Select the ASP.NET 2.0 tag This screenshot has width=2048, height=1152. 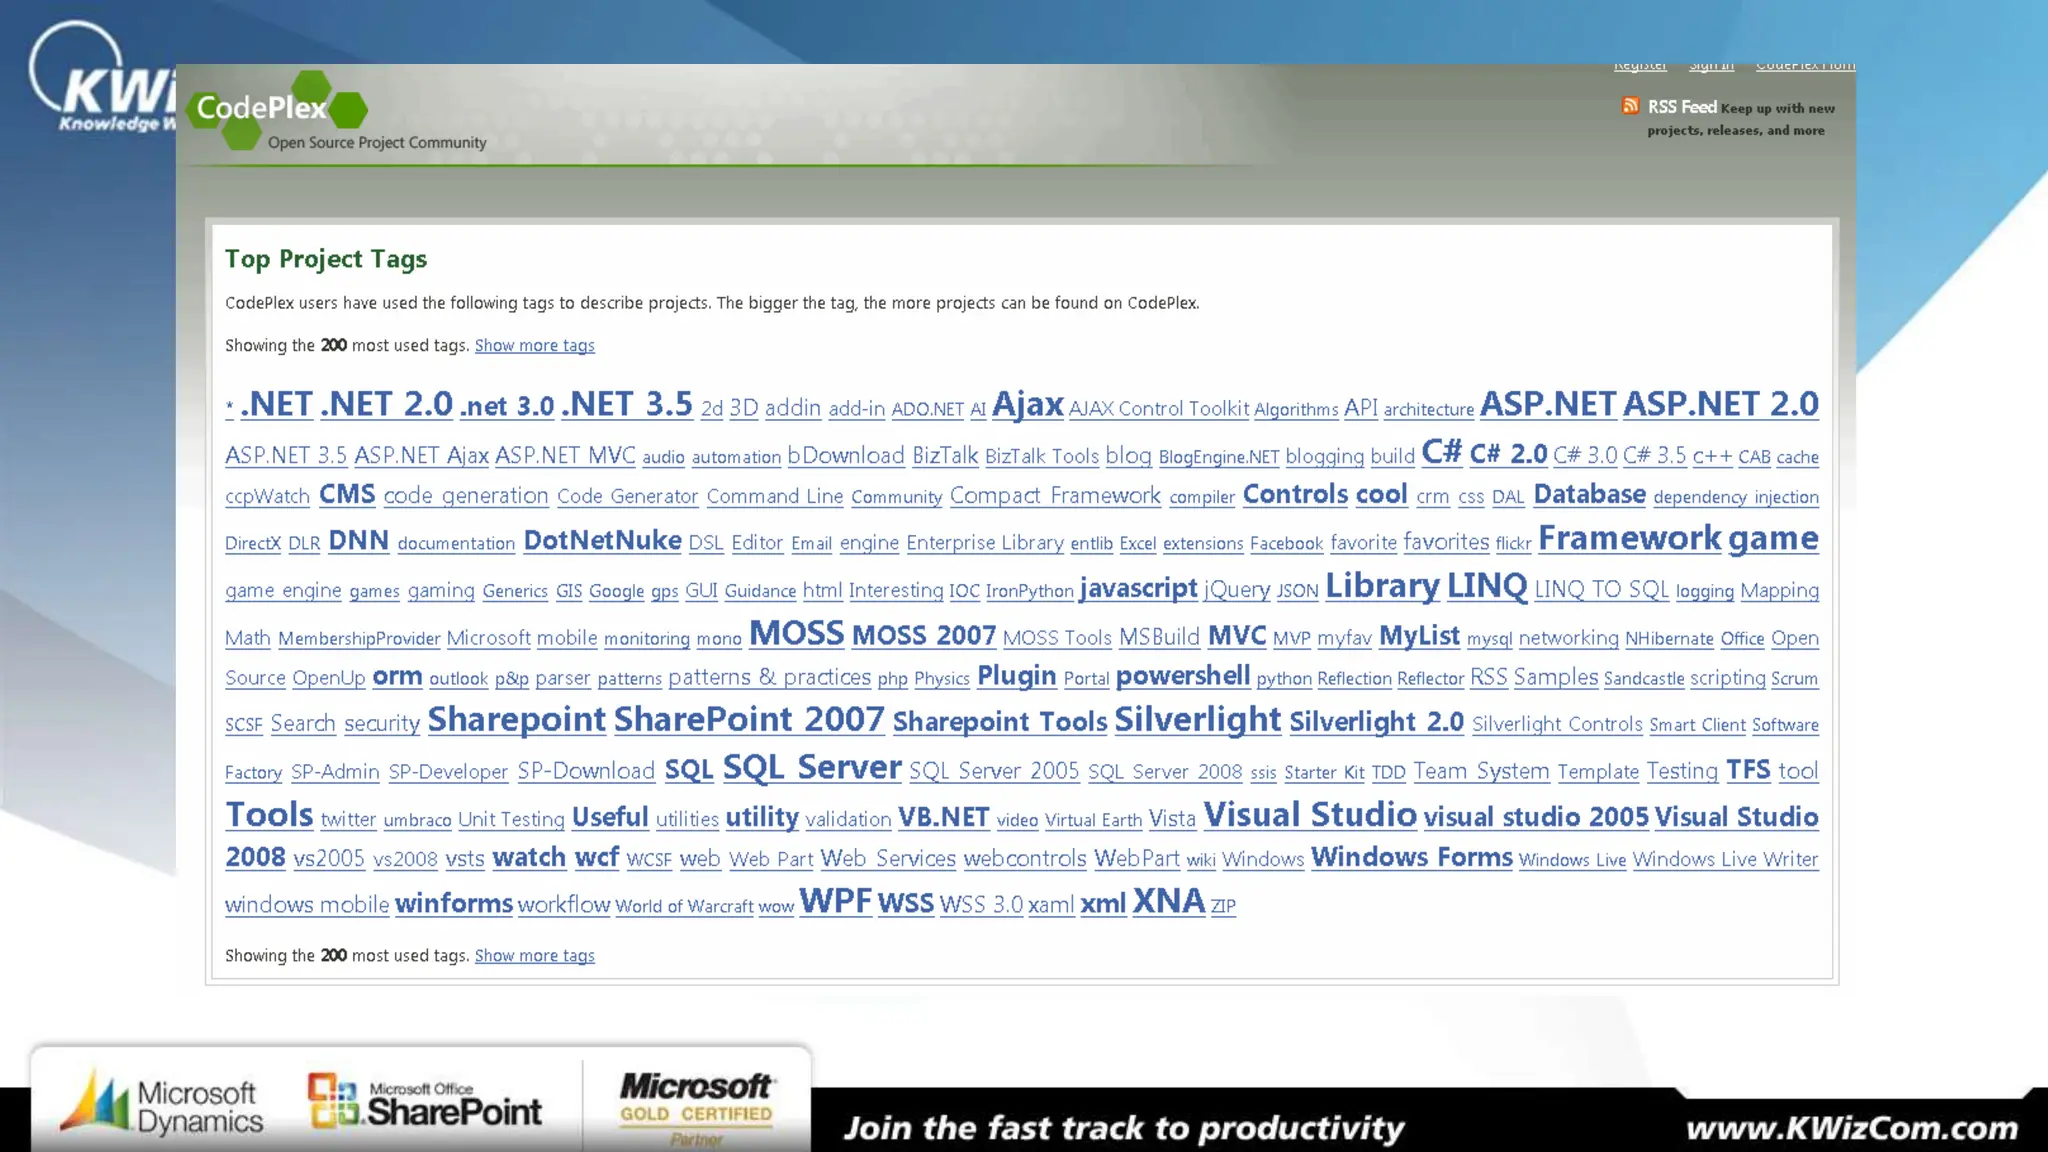tap(1720, 404)
